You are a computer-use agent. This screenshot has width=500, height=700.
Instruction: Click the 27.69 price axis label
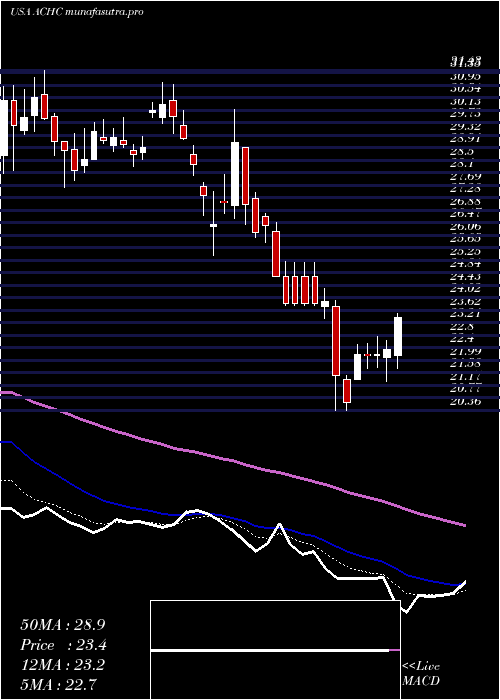click(465, 177)
